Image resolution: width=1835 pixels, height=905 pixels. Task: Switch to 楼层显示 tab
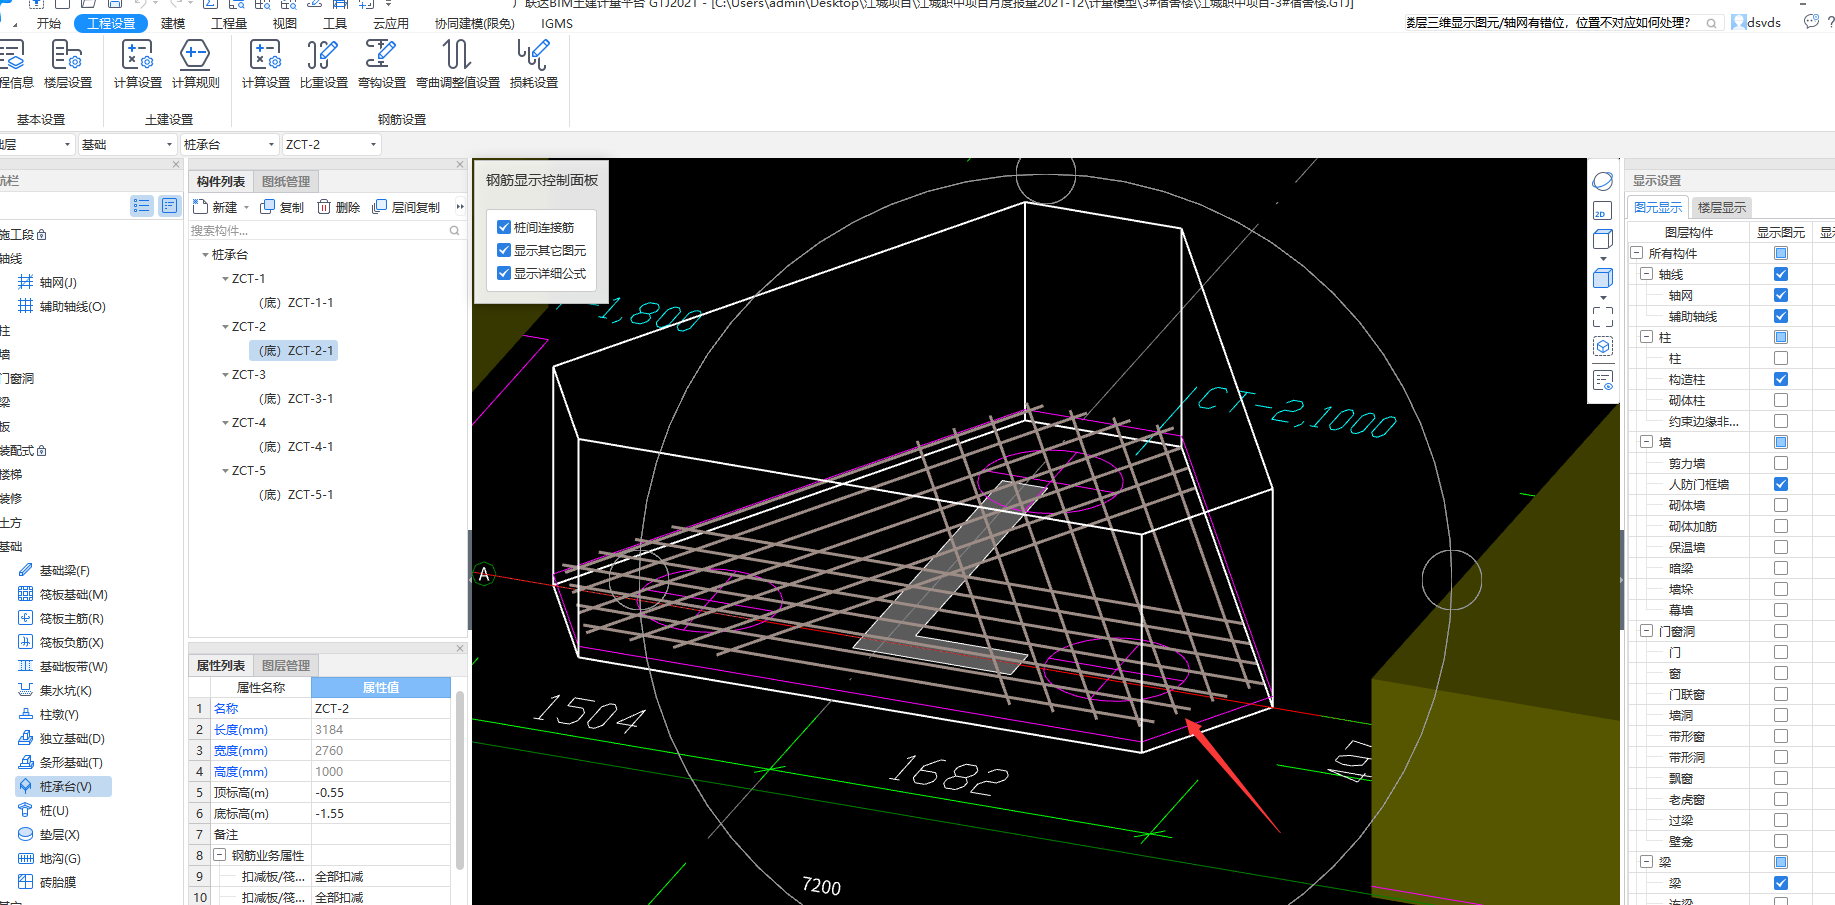1721,208
